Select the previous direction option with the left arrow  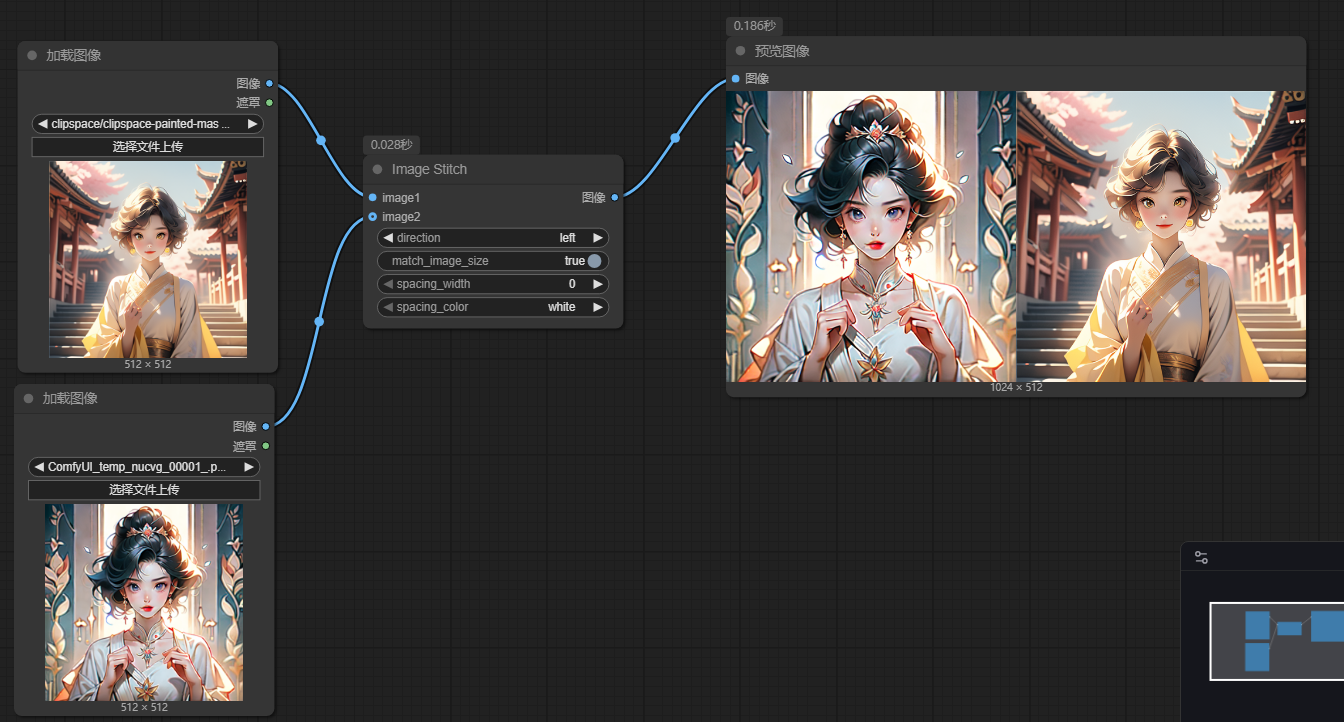[388, 238]
